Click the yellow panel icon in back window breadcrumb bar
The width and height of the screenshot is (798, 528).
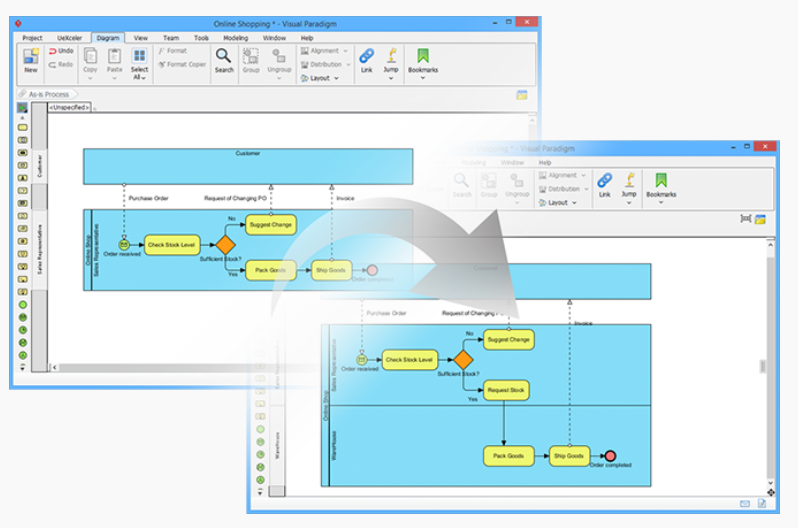click(x=522, y=95)
